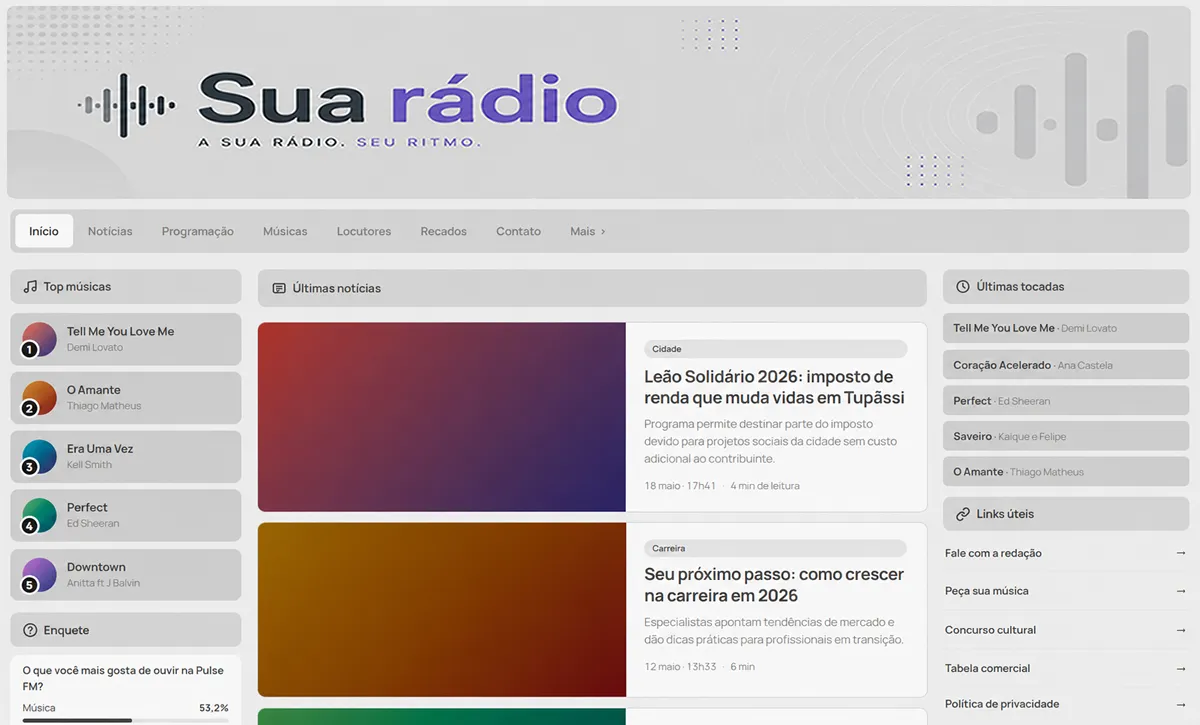This screenshot has width=1200, height=725.
Task: Select the Recados tab
Action: (x=444, y=231)
